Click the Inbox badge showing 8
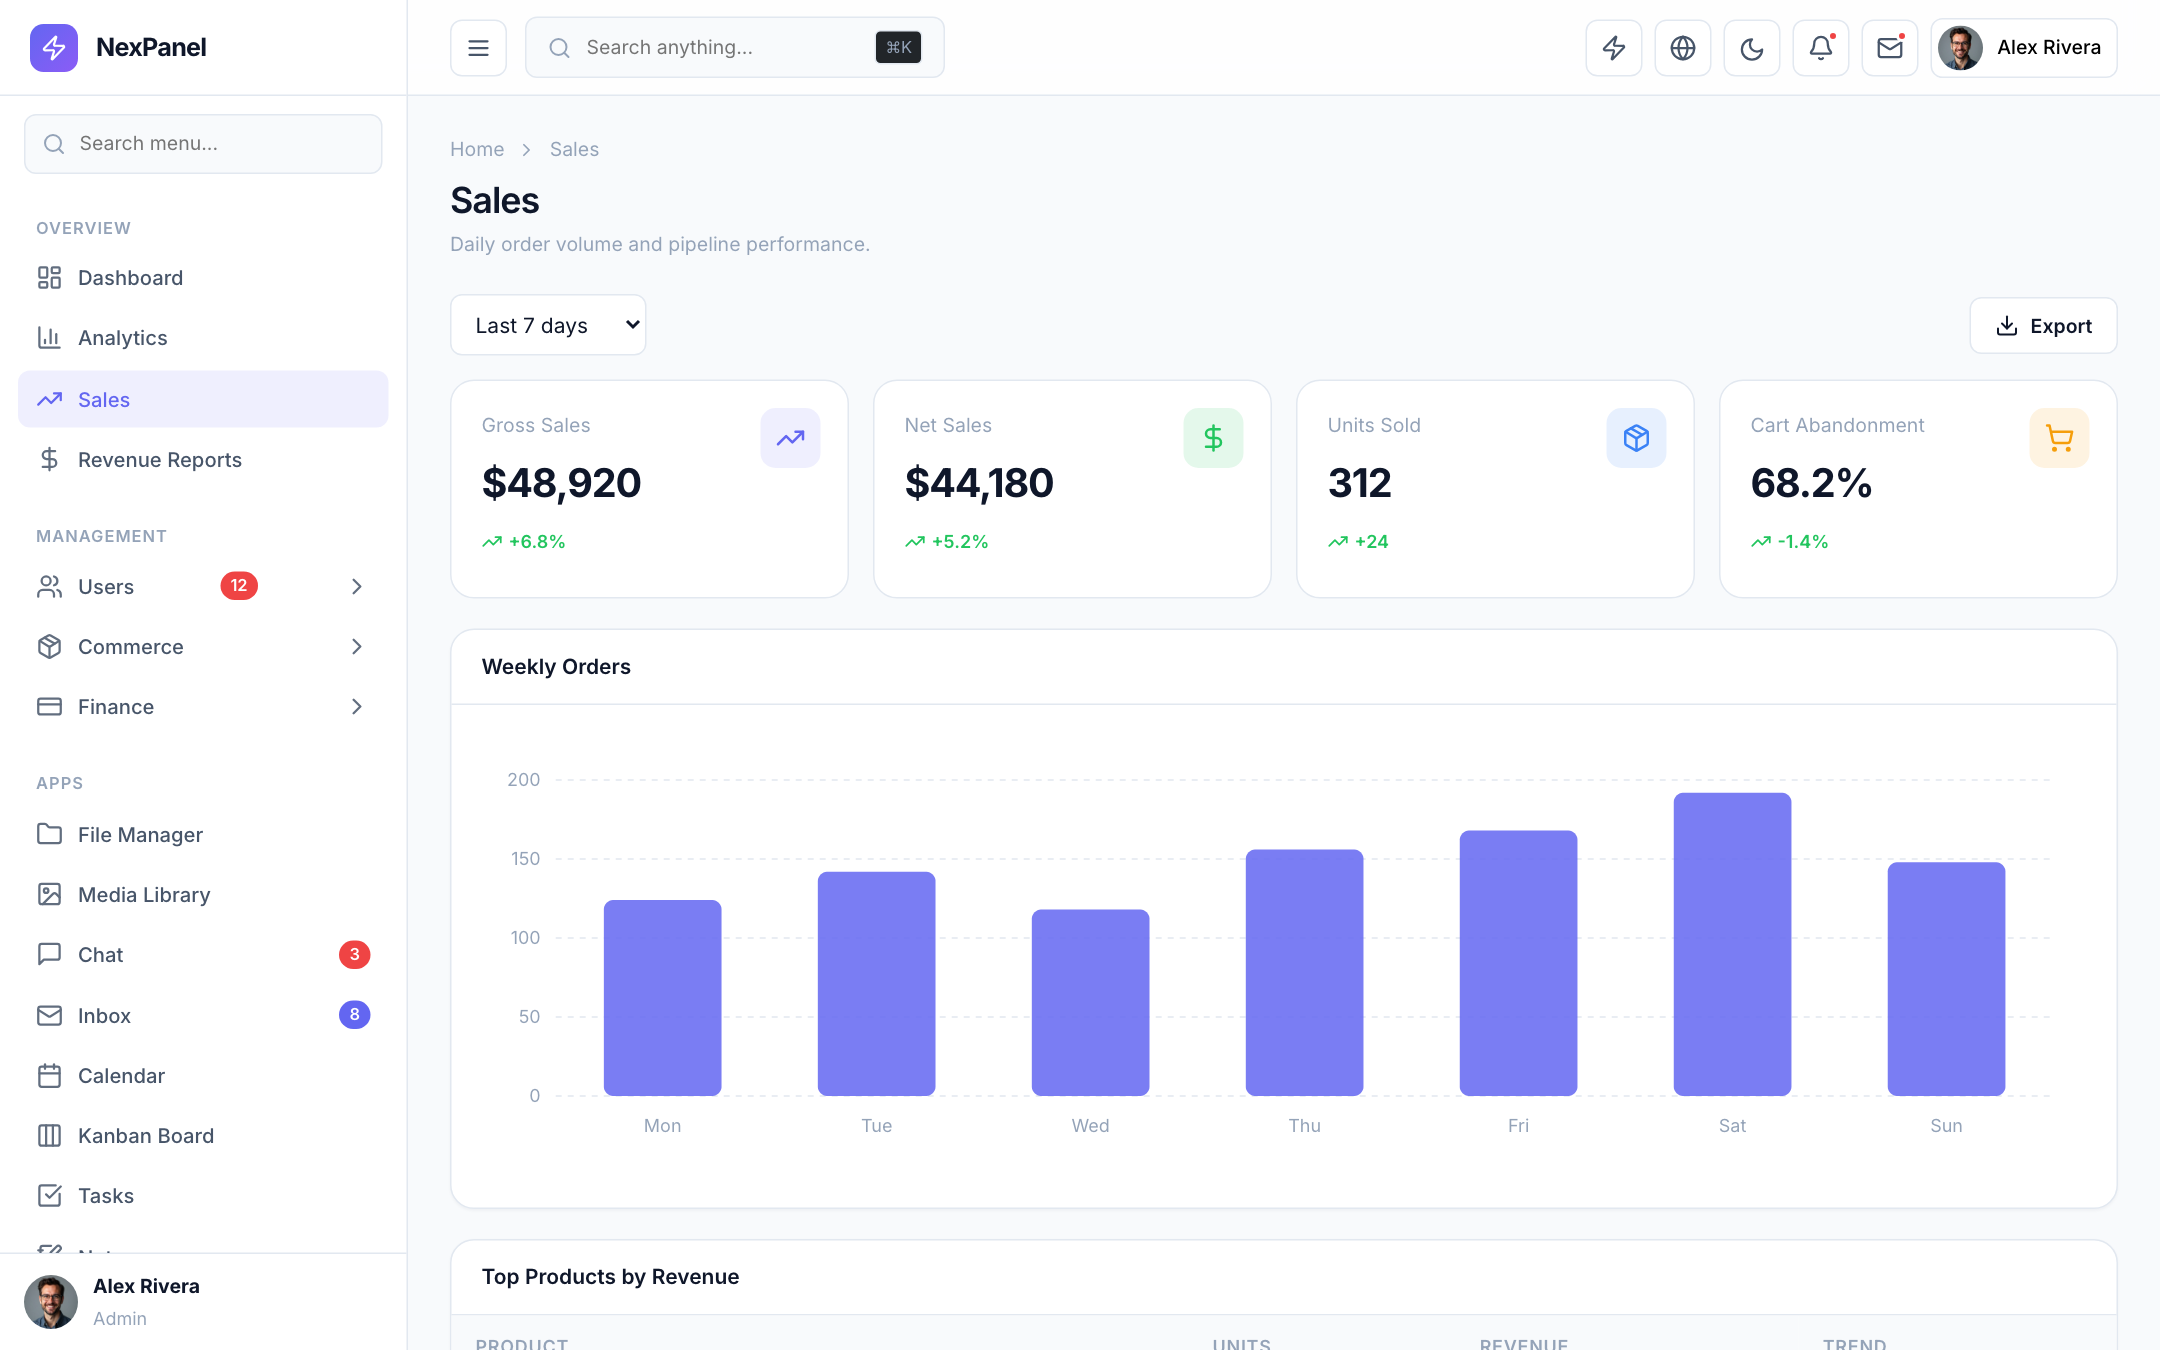 click(x=354, y=1015)
